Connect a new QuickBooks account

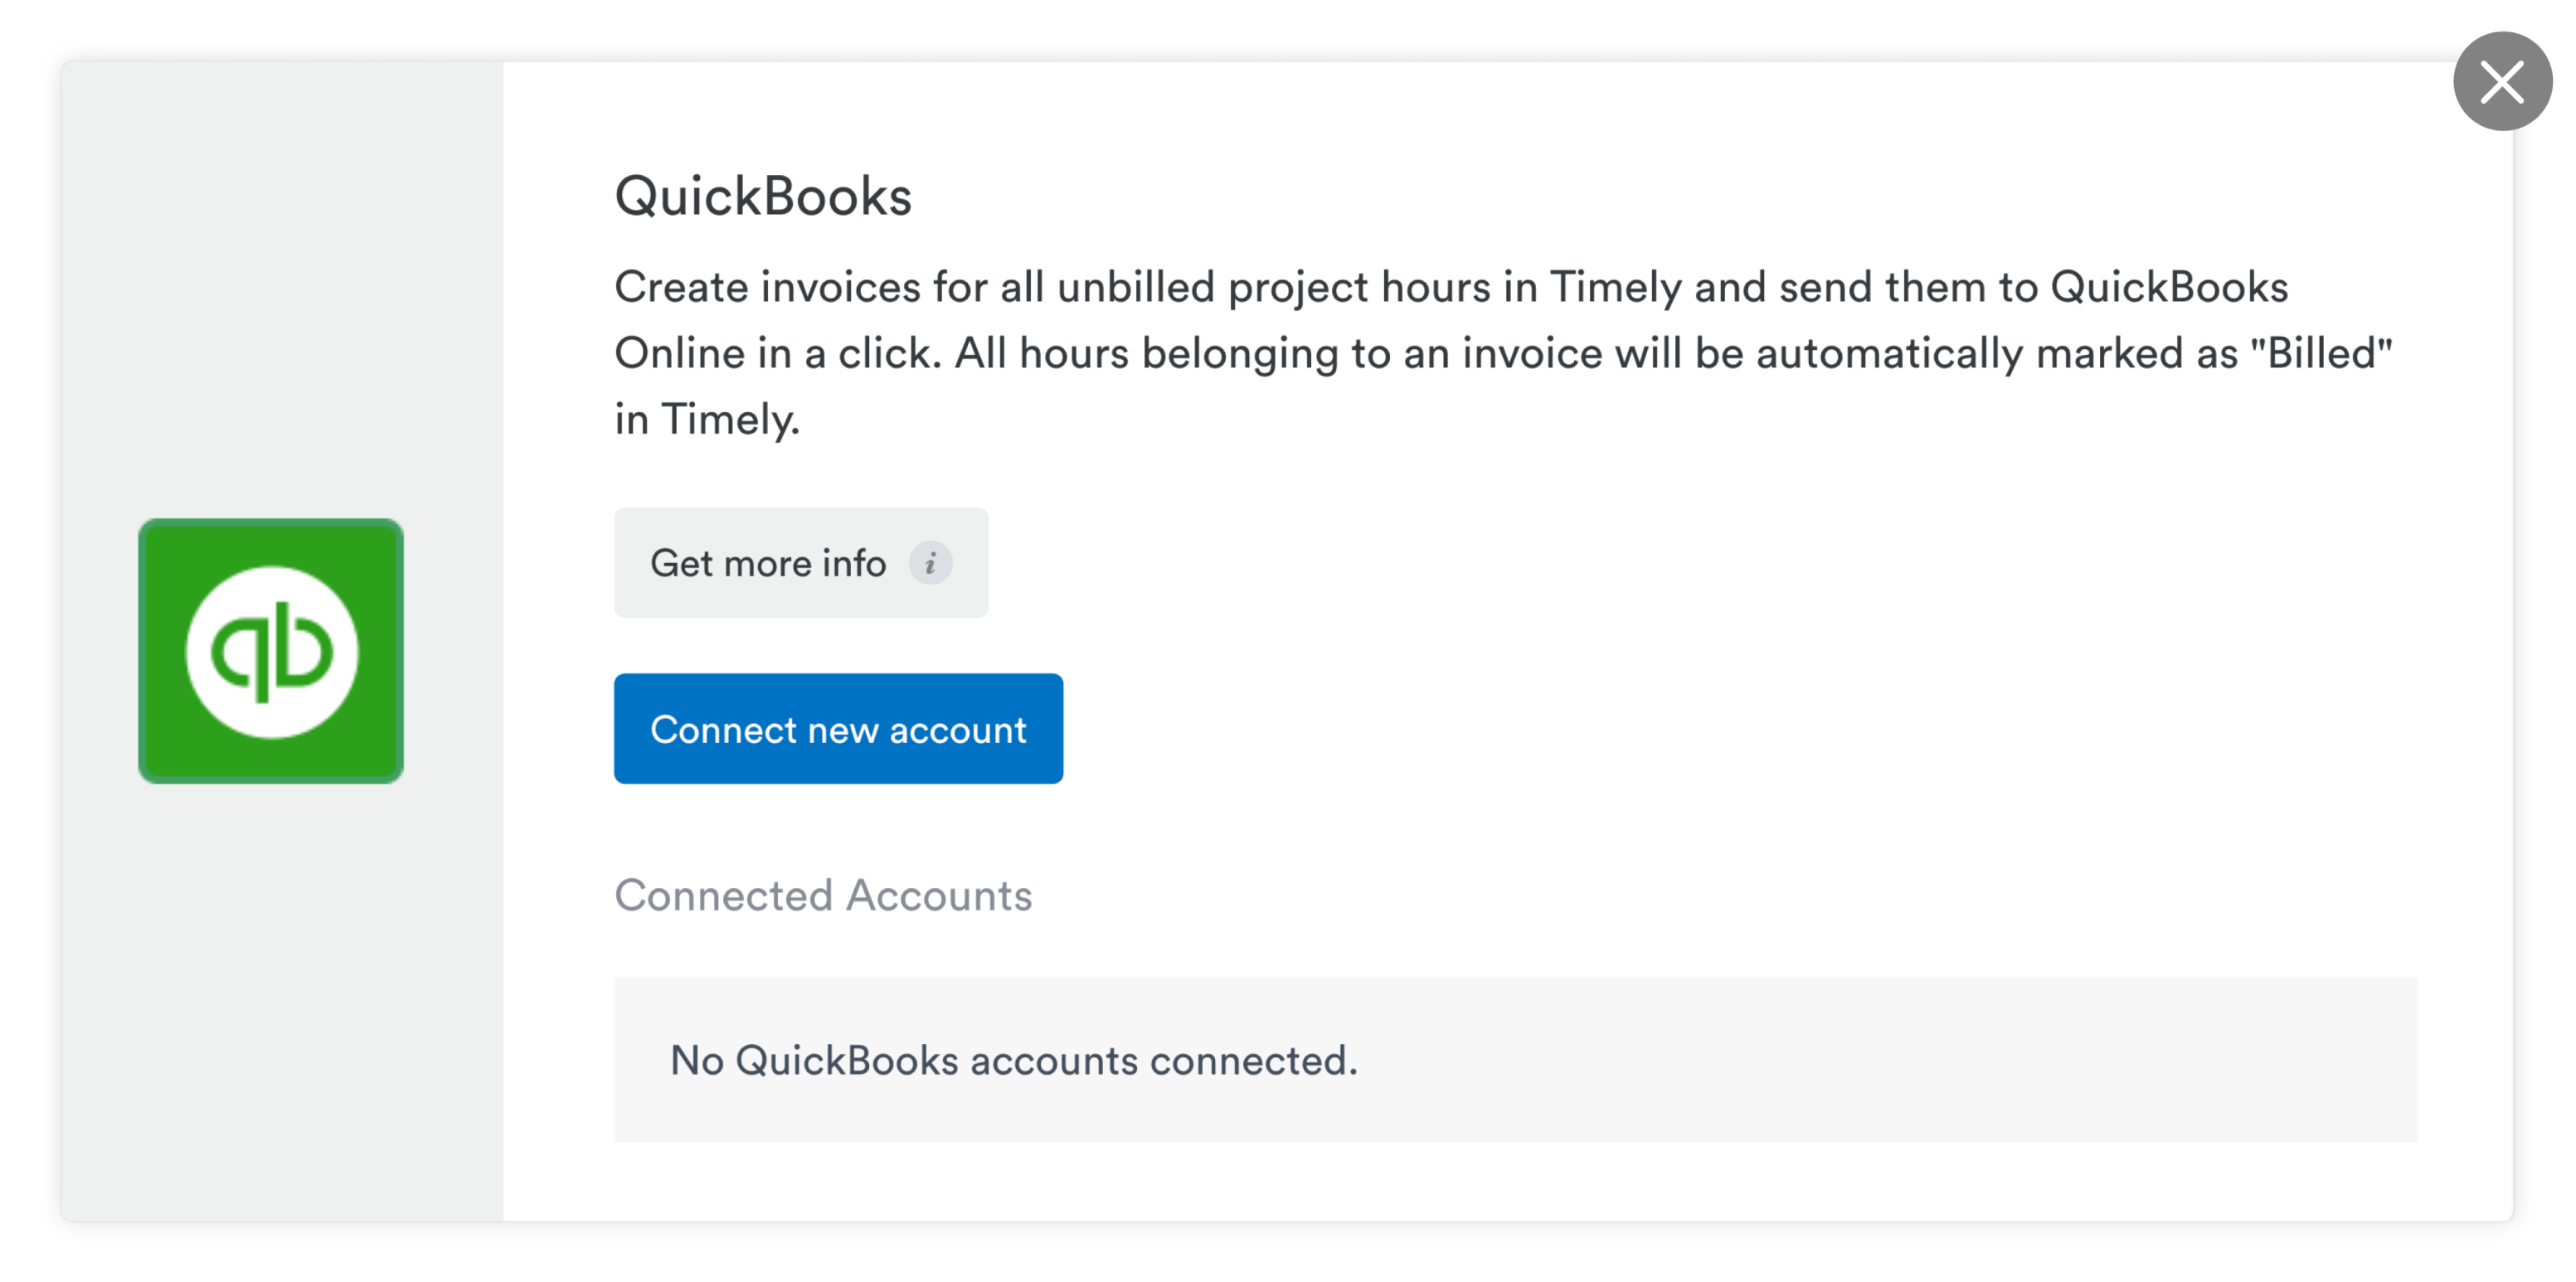pos(838,729)
